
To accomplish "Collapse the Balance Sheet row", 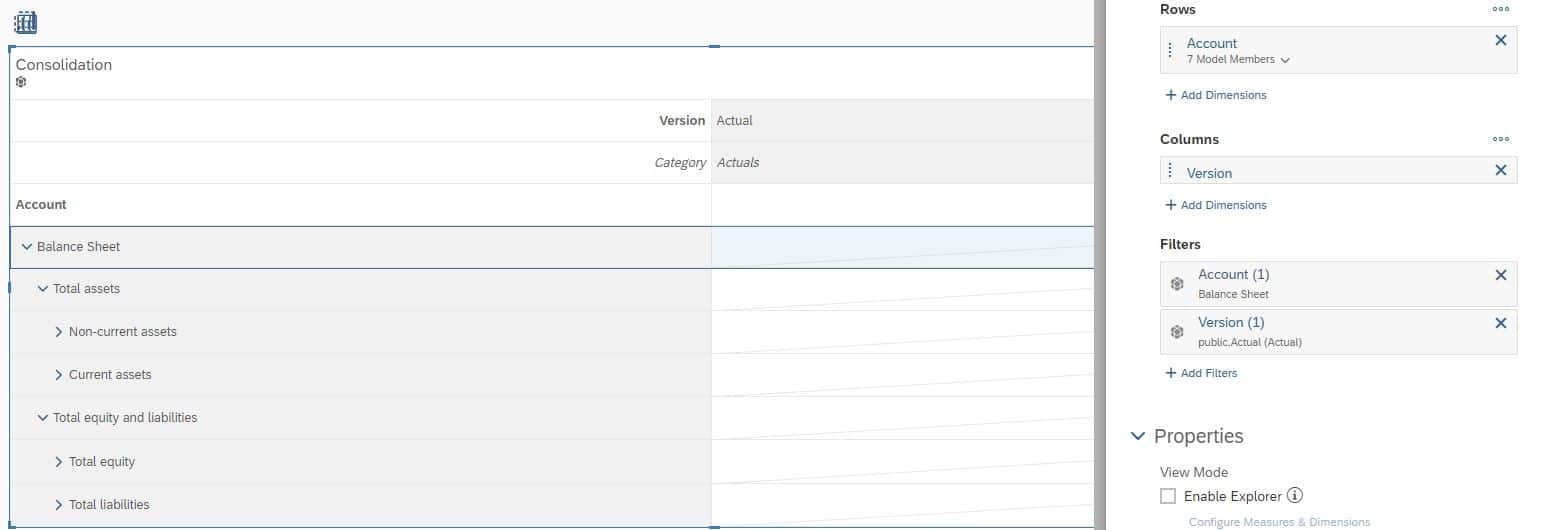I will [x=26, y=247].
